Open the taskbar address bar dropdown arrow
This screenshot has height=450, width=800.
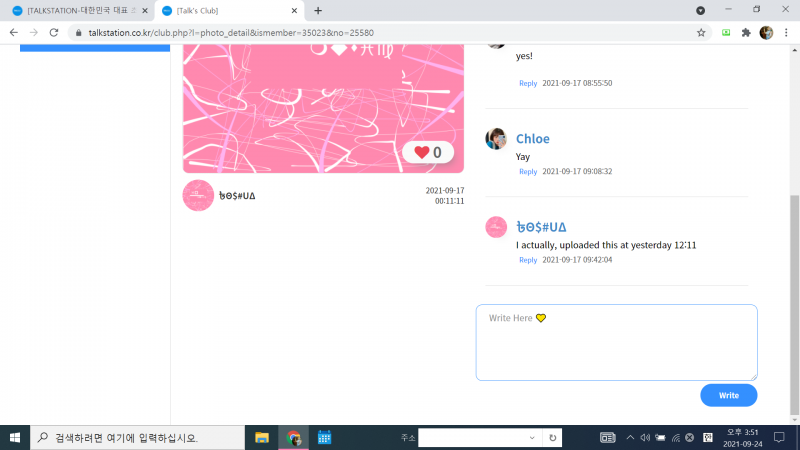(x=531, y=437)
